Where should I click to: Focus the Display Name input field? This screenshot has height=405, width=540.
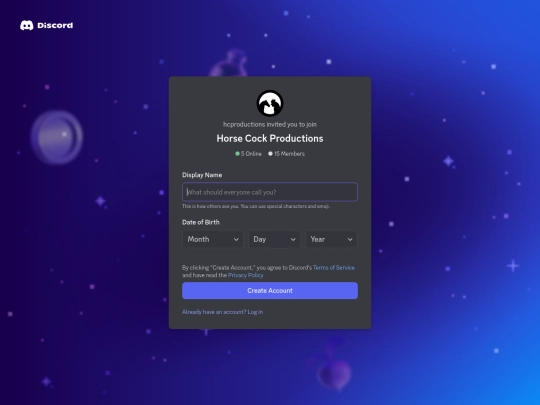click(x=270, y=192)
